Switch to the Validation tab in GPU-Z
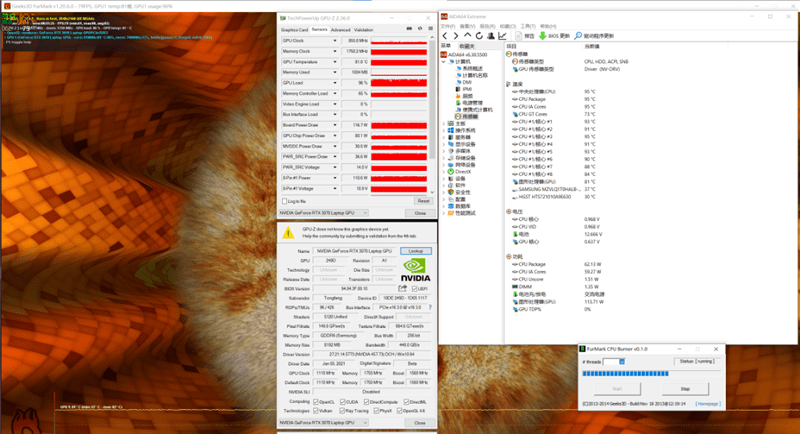The height and width of the screenshot is (434, 800). tap(364, 30)
